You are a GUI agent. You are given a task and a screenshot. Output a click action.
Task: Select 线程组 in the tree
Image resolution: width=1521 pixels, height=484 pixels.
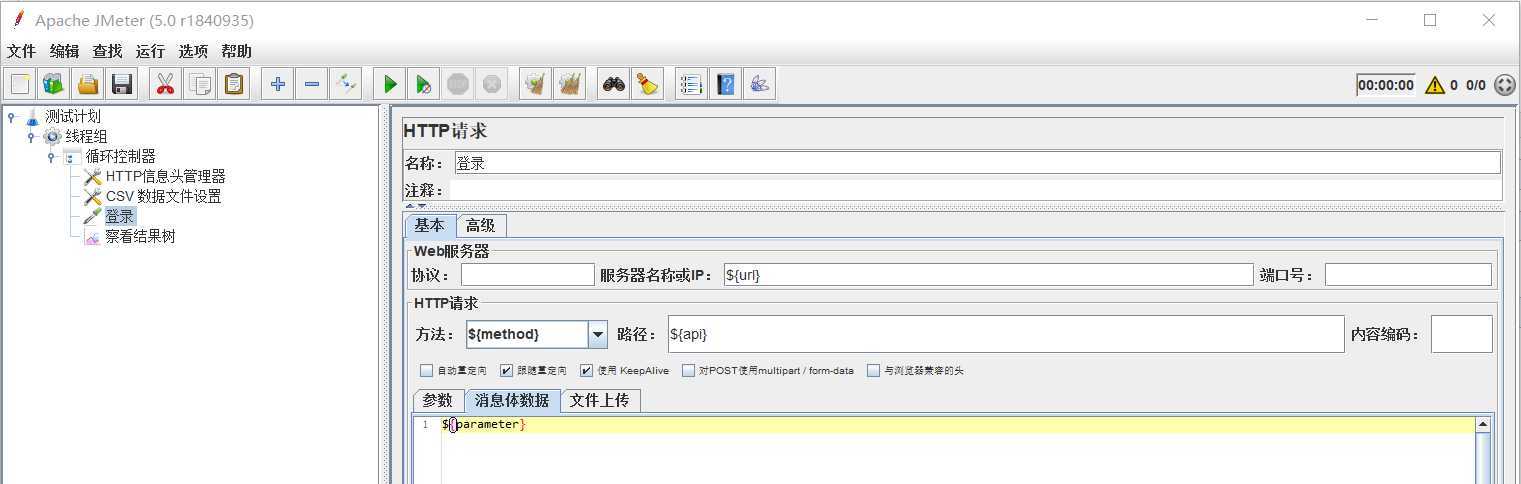click(86, 136)
